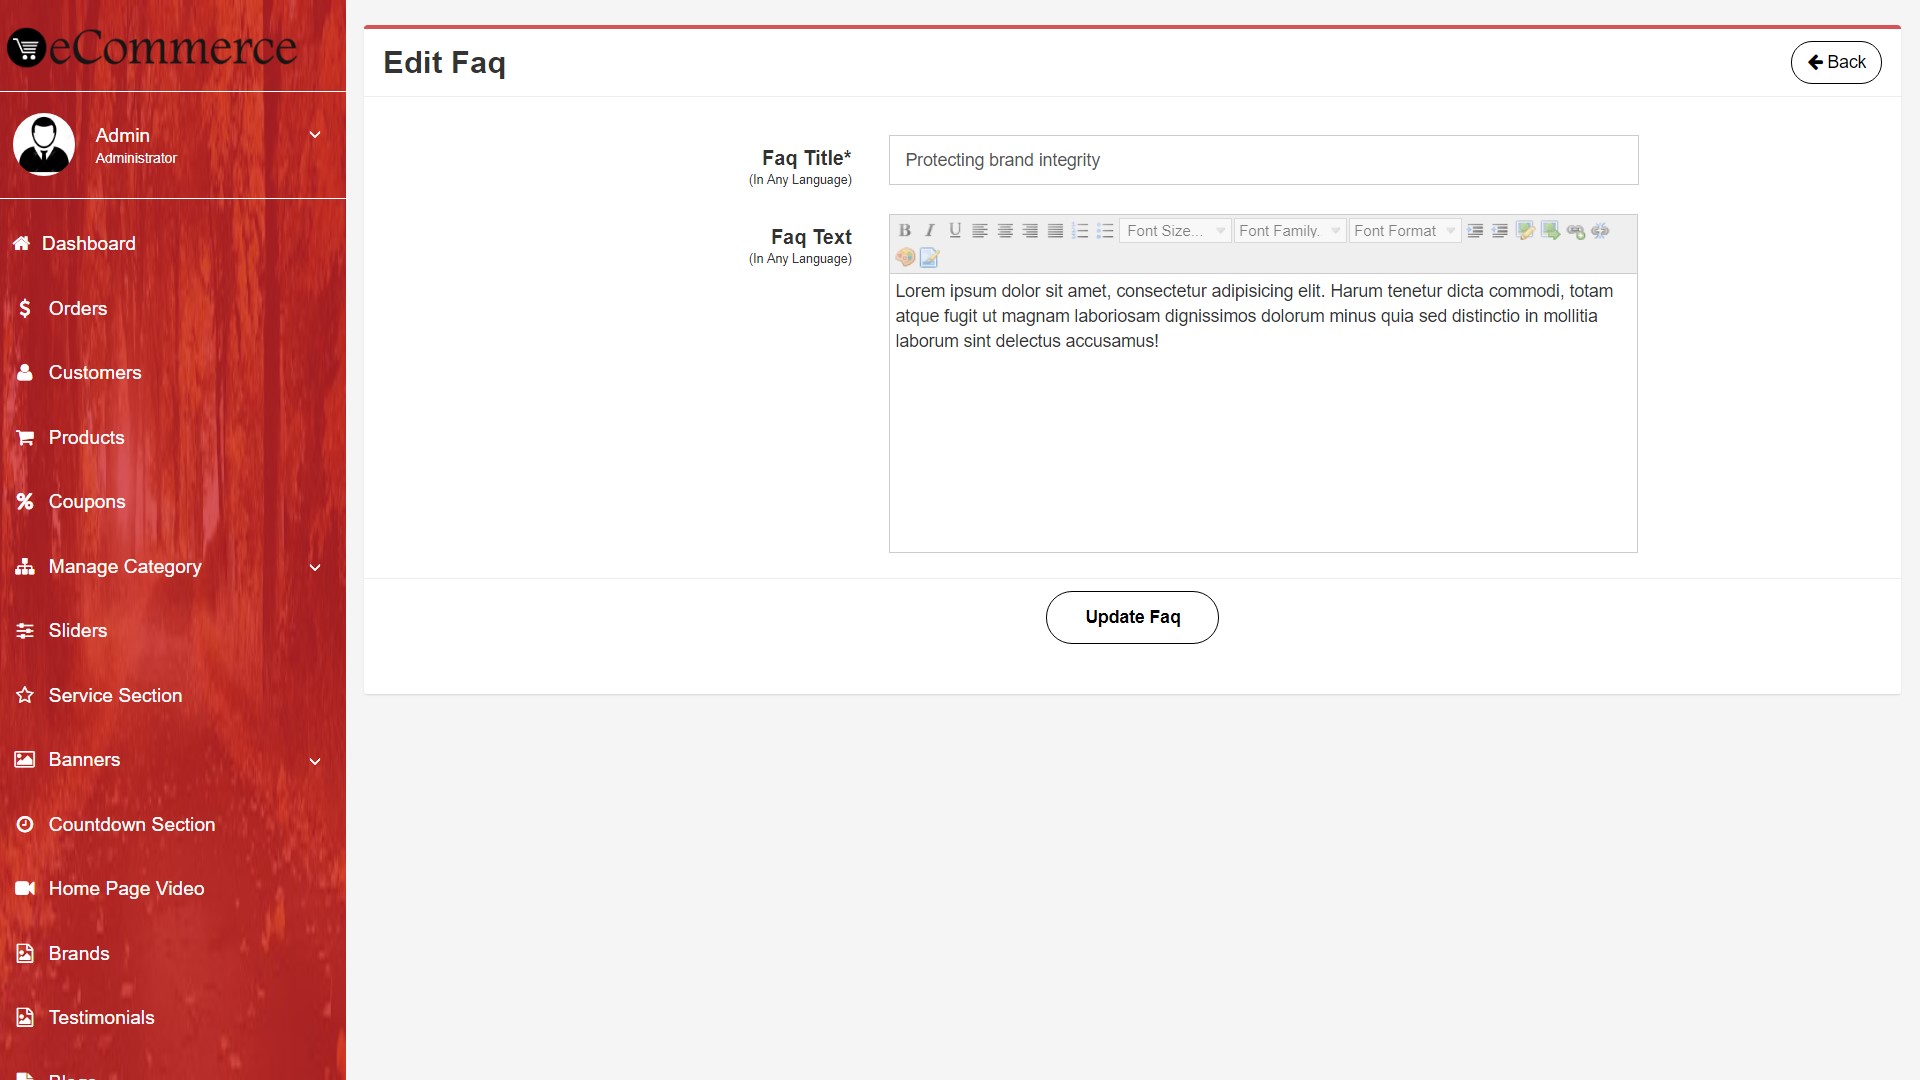Toggle italic formatting in the editor
1920x1080 pixels.
click(929, 231)
